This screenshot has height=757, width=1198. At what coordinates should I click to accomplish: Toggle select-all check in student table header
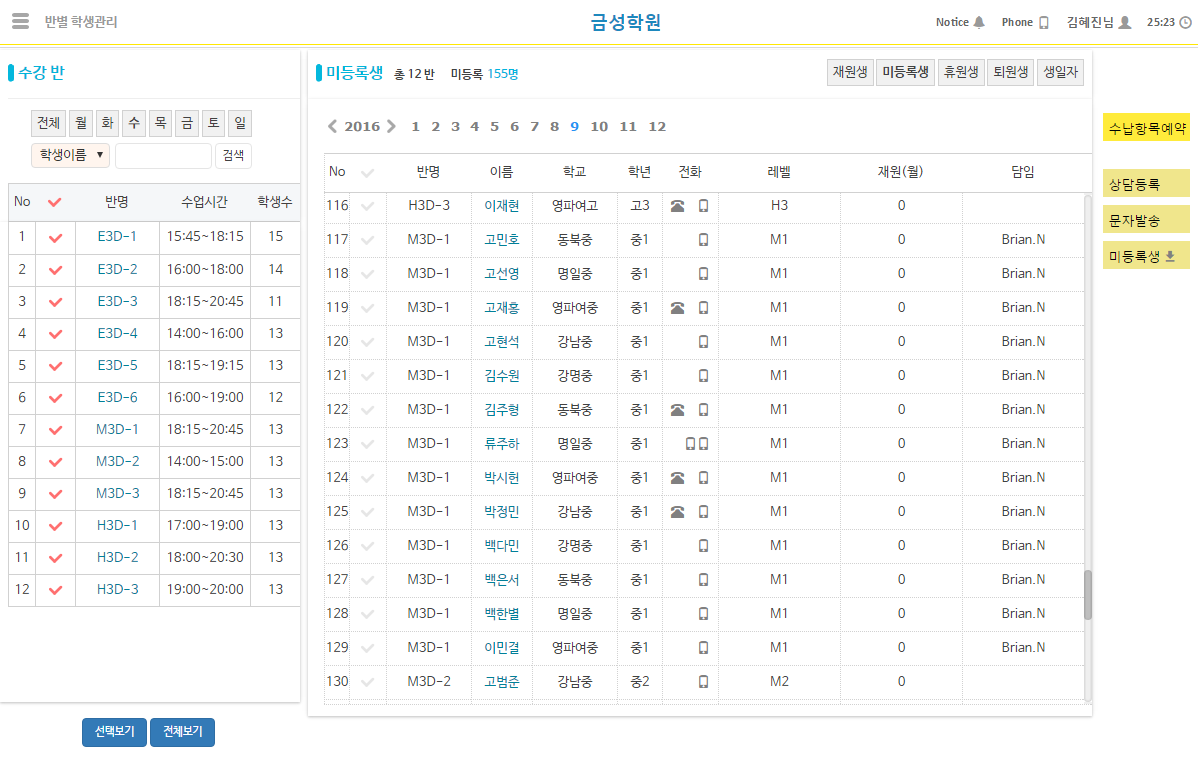pos(367,173)
